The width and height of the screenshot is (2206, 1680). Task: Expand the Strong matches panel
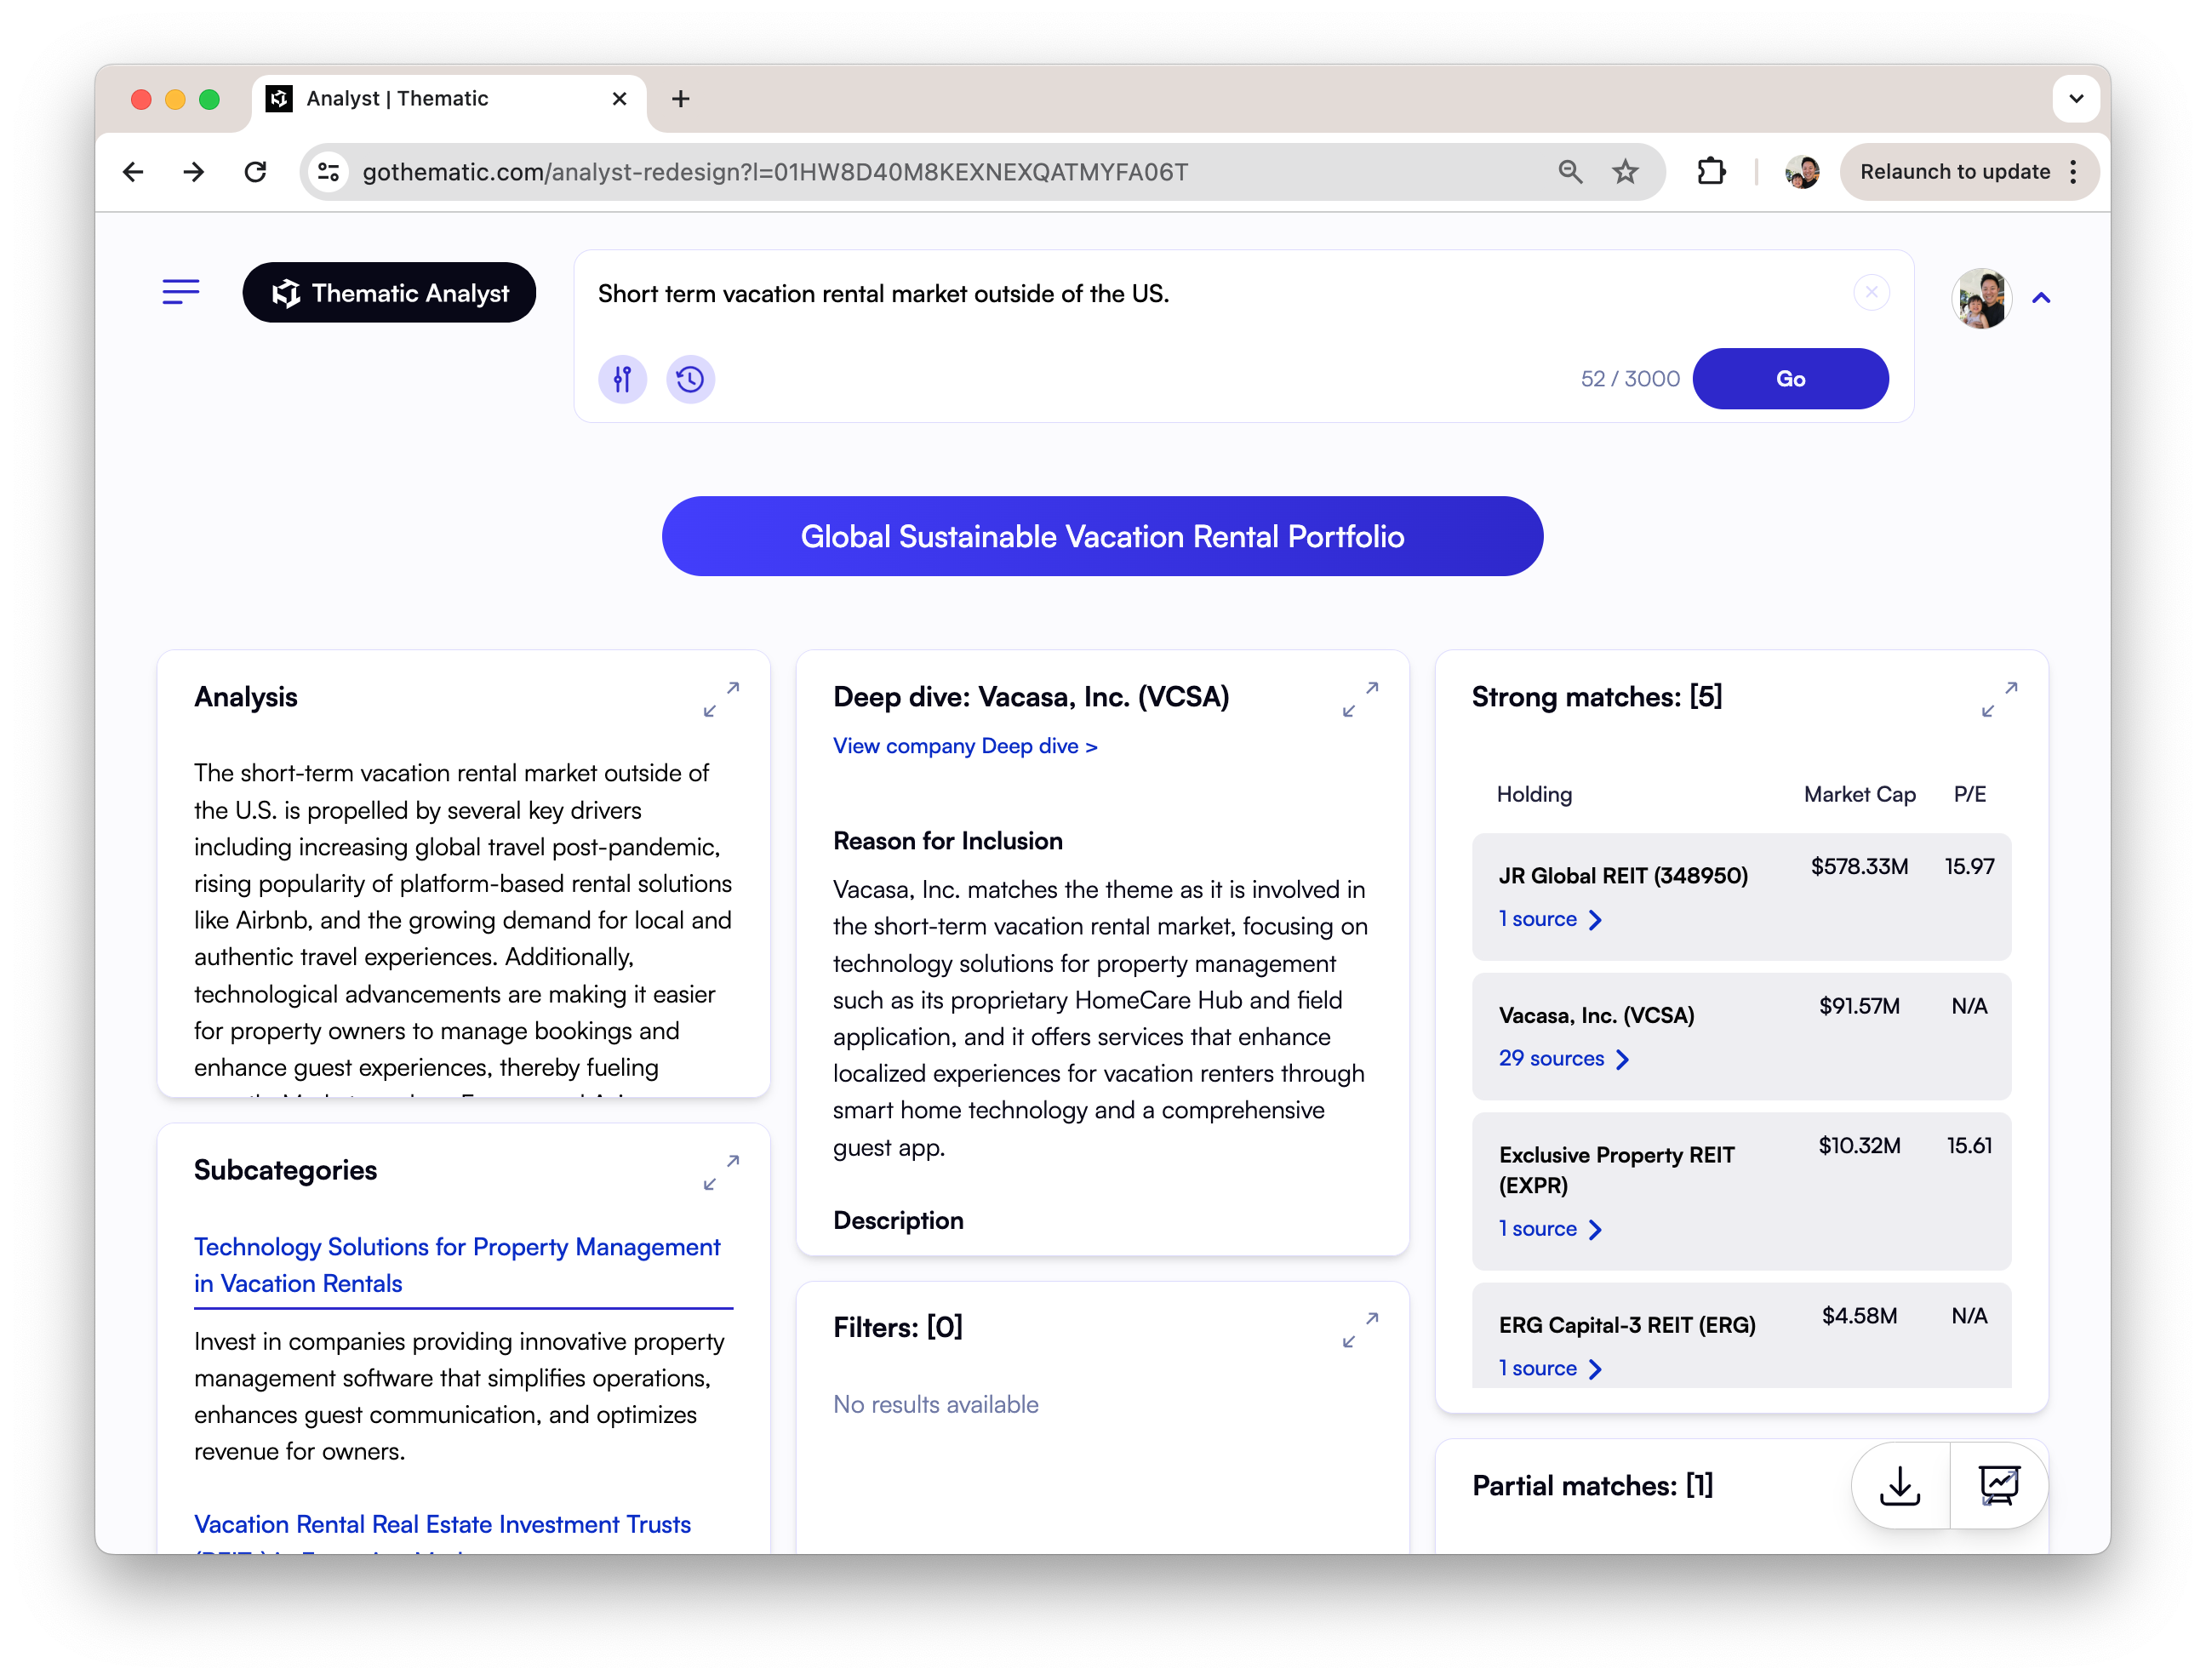point(1999,699)
